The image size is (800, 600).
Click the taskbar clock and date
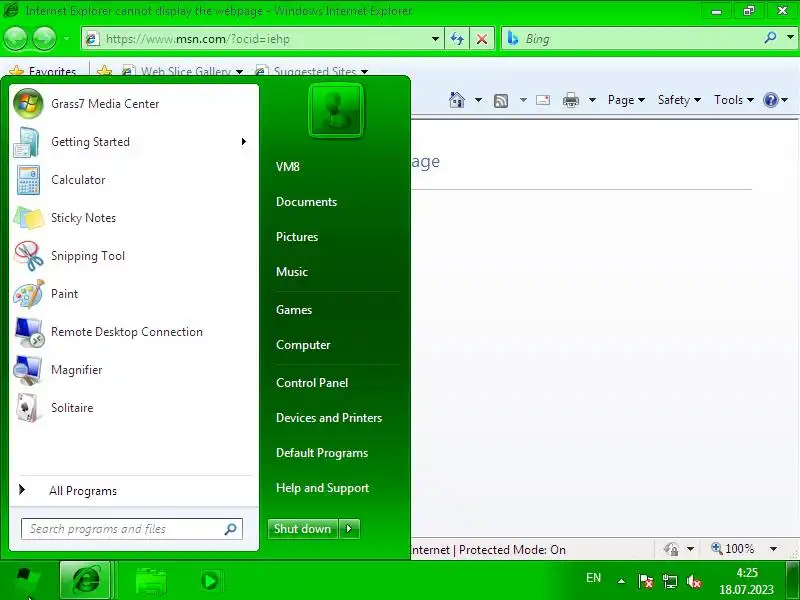pos(746,581)
